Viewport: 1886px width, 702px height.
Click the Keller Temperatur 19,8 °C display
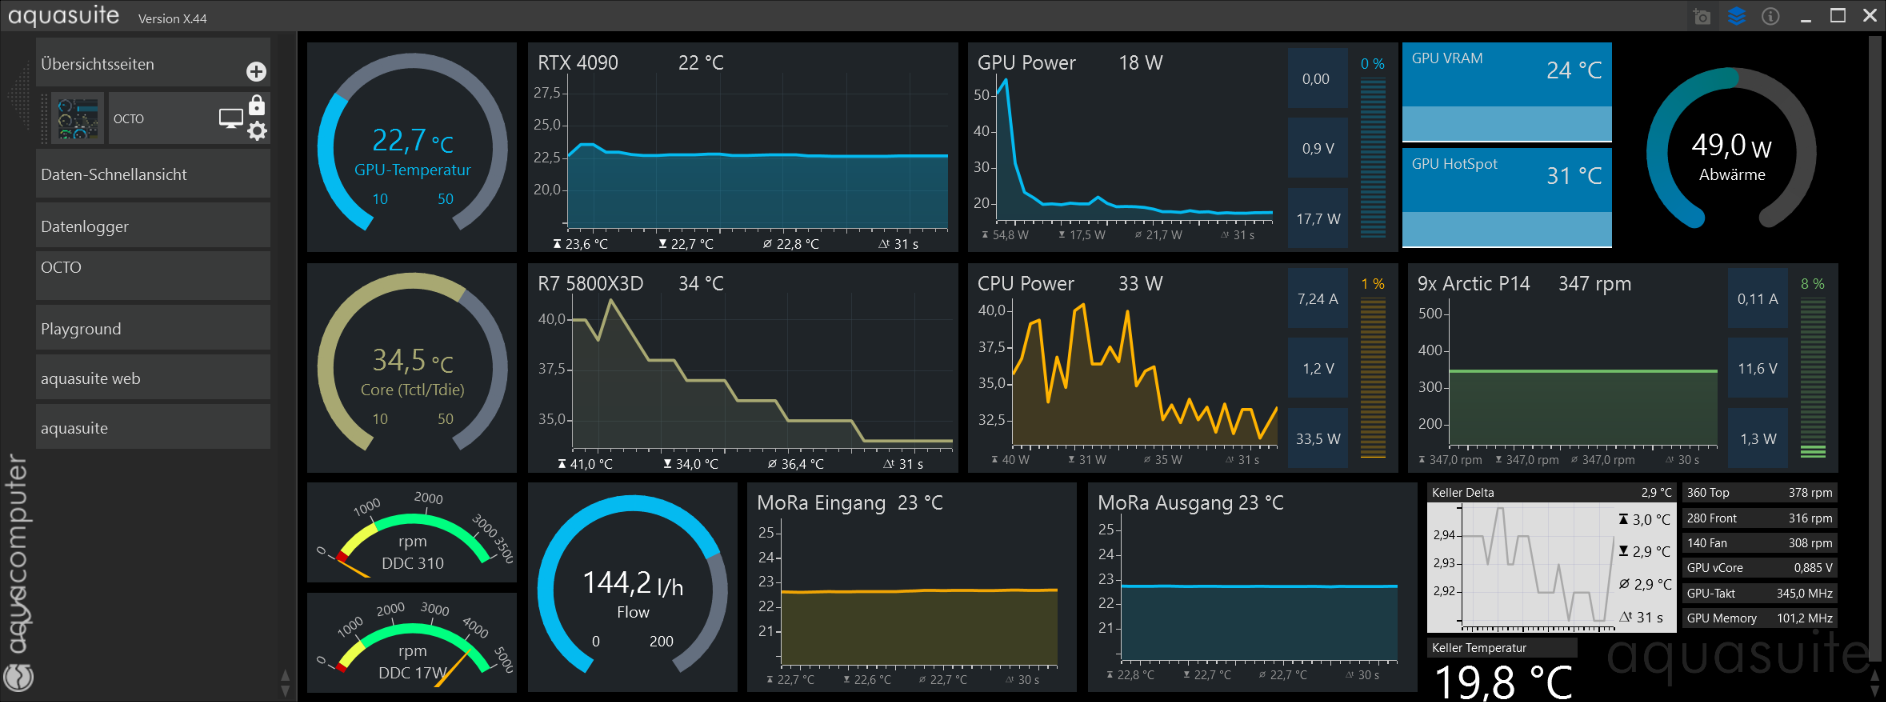[x=1502, y=670]
